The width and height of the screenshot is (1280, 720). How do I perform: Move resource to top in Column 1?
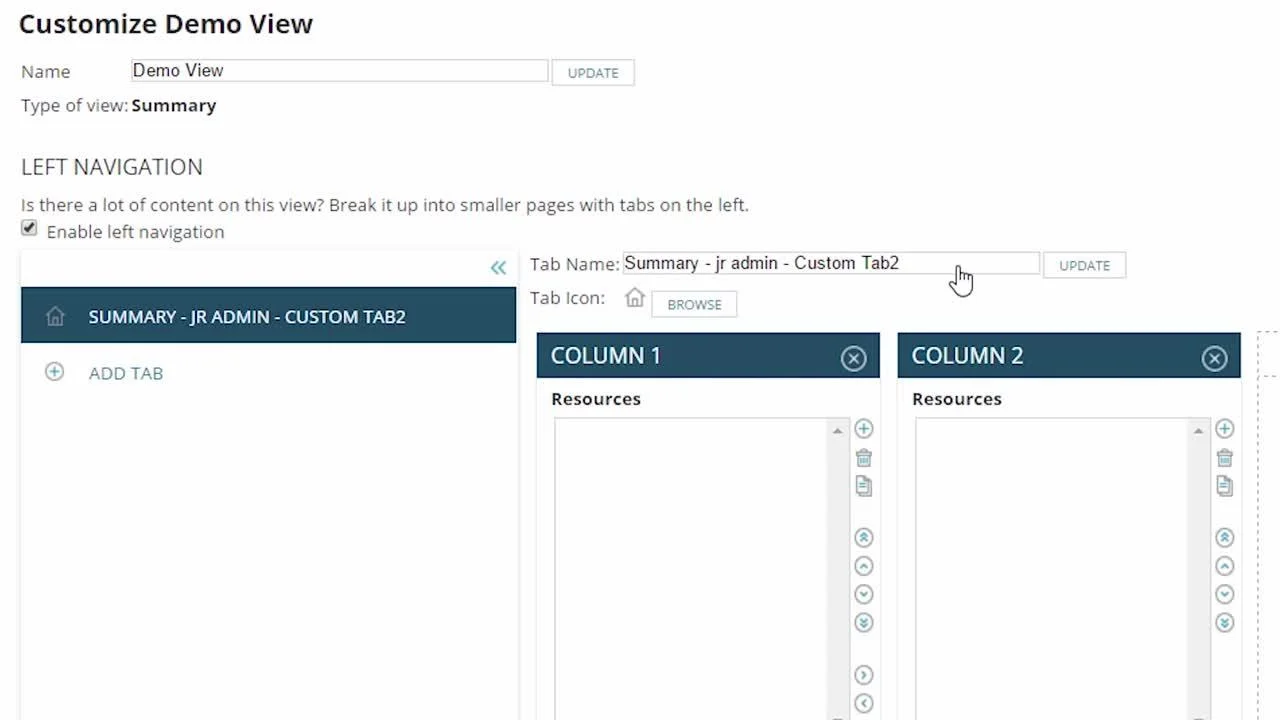(x=864, y=537)
